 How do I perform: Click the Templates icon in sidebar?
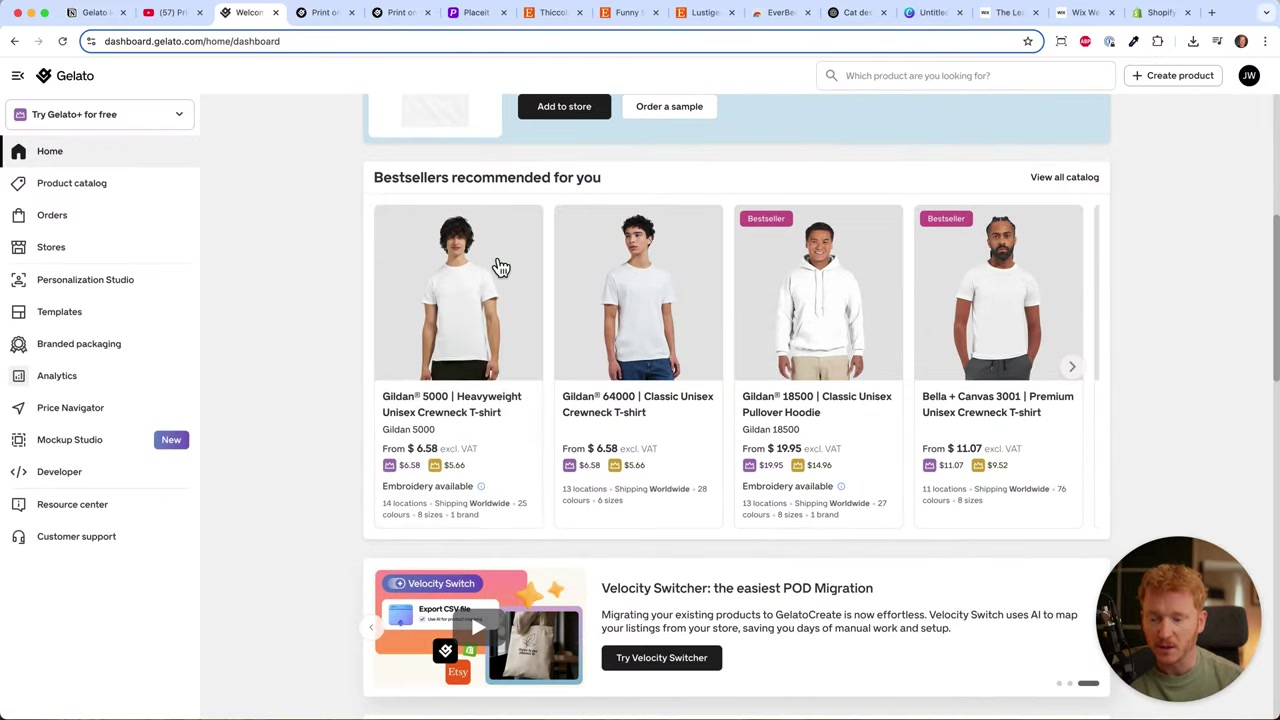[x=18, y=312]
